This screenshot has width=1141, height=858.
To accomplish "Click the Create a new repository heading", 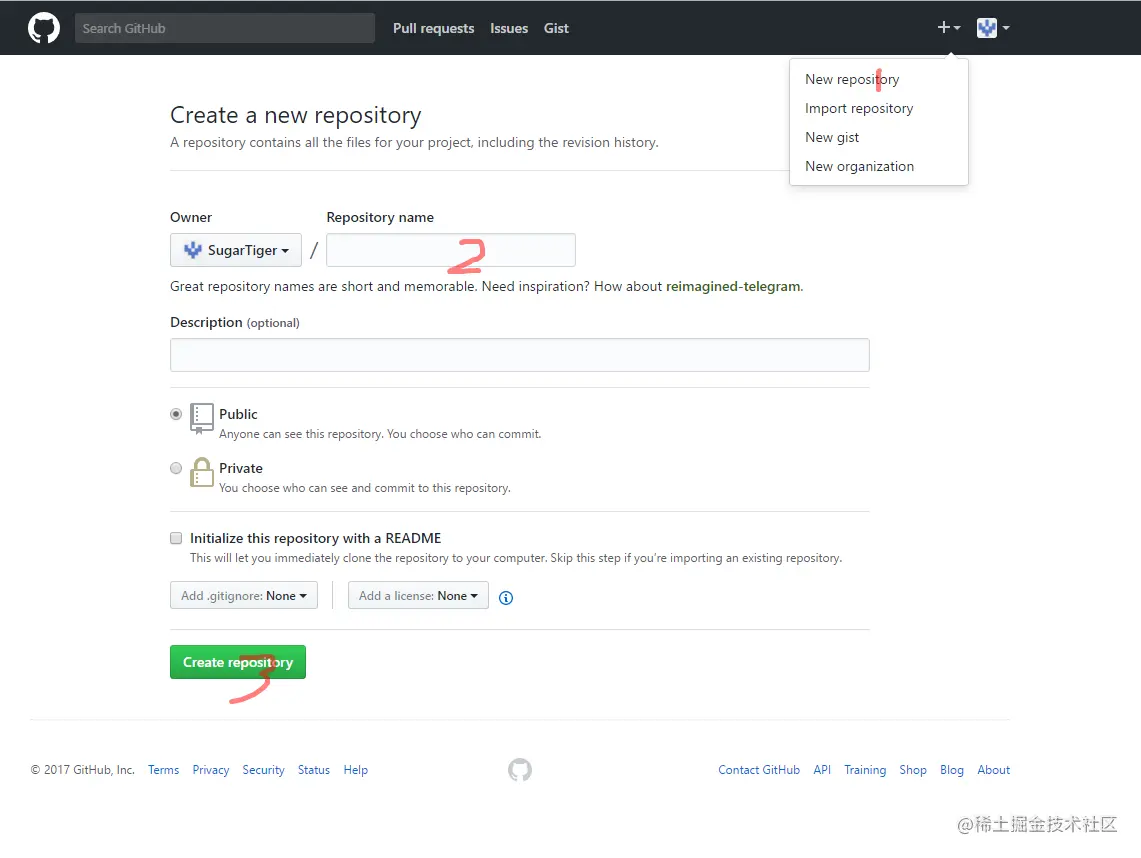I will point(296,116).
